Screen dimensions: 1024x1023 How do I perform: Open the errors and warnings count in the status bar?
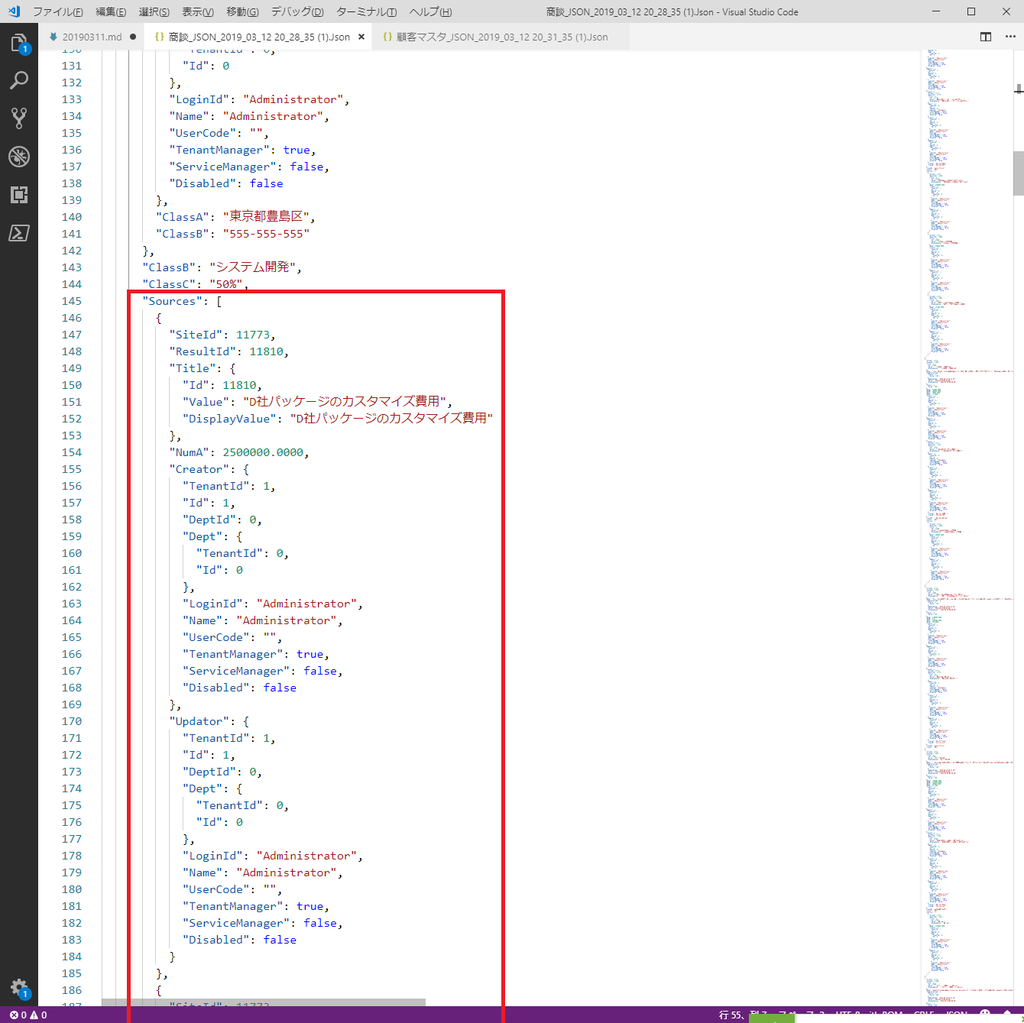(28, 1015)
